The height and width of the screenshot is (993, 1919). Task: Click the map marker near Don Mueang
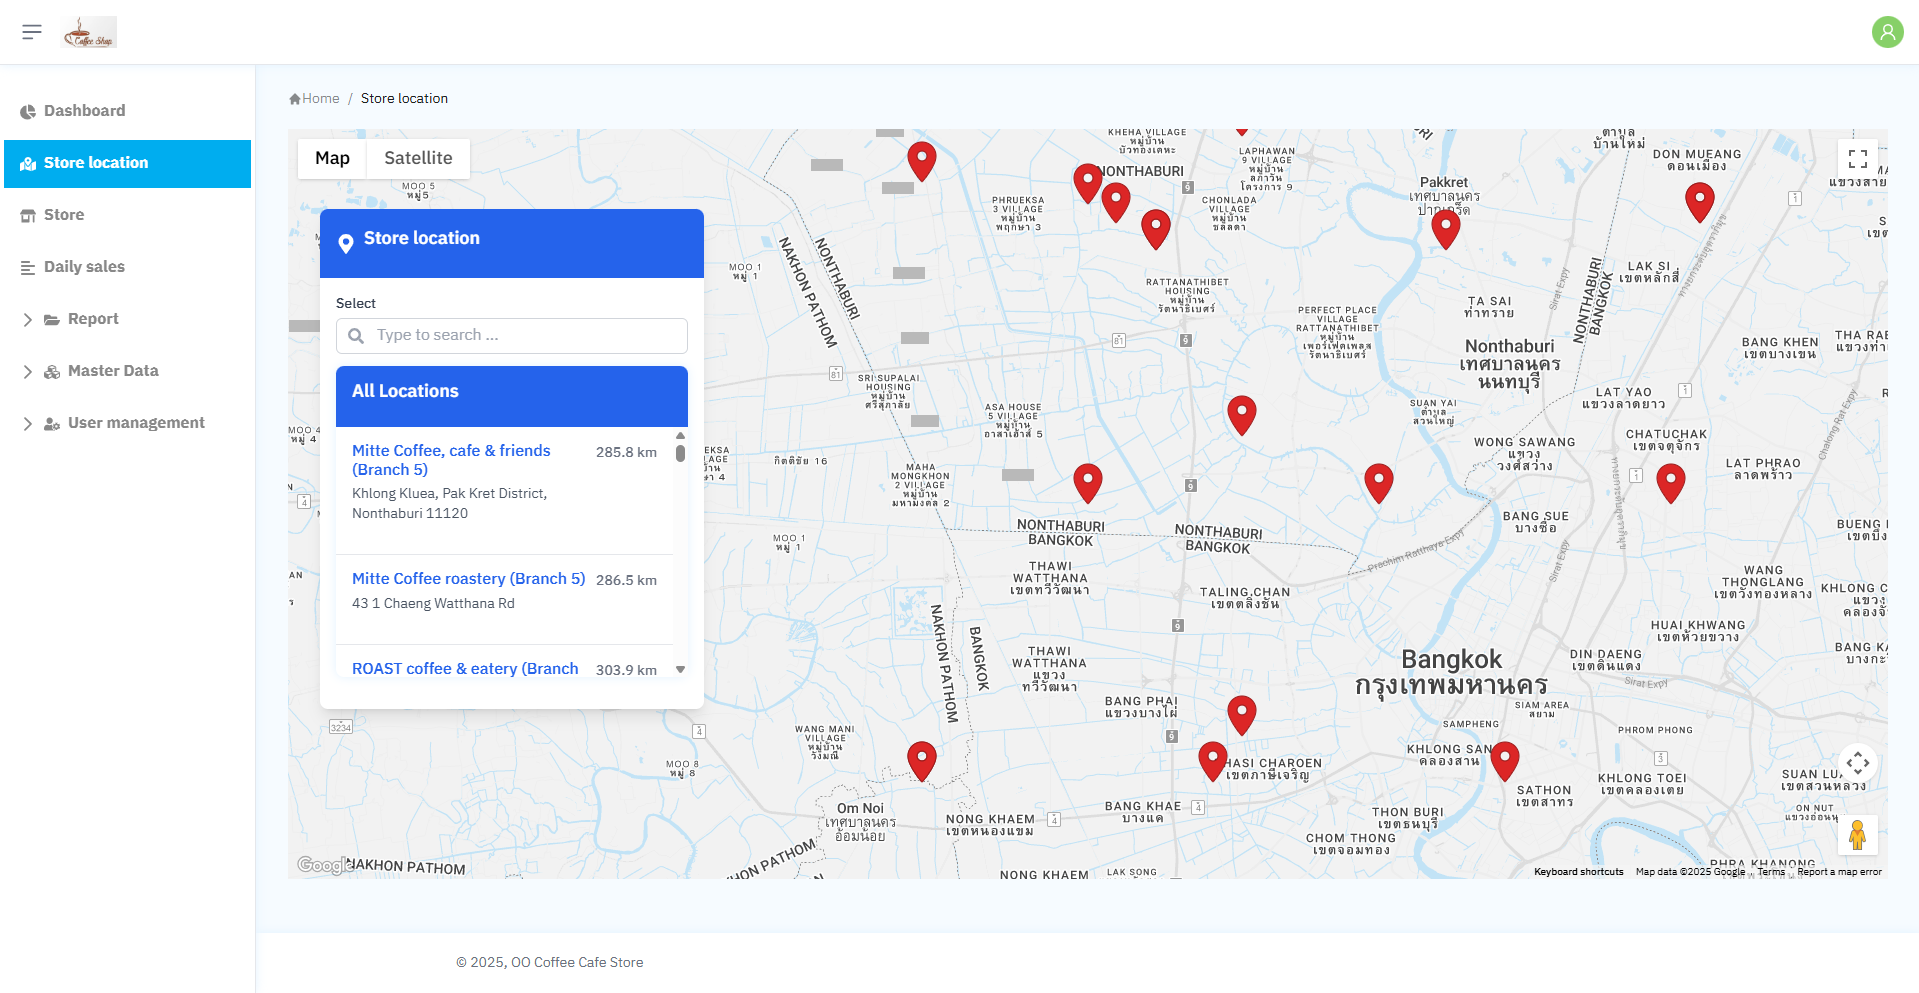[x=1700, y=201]
